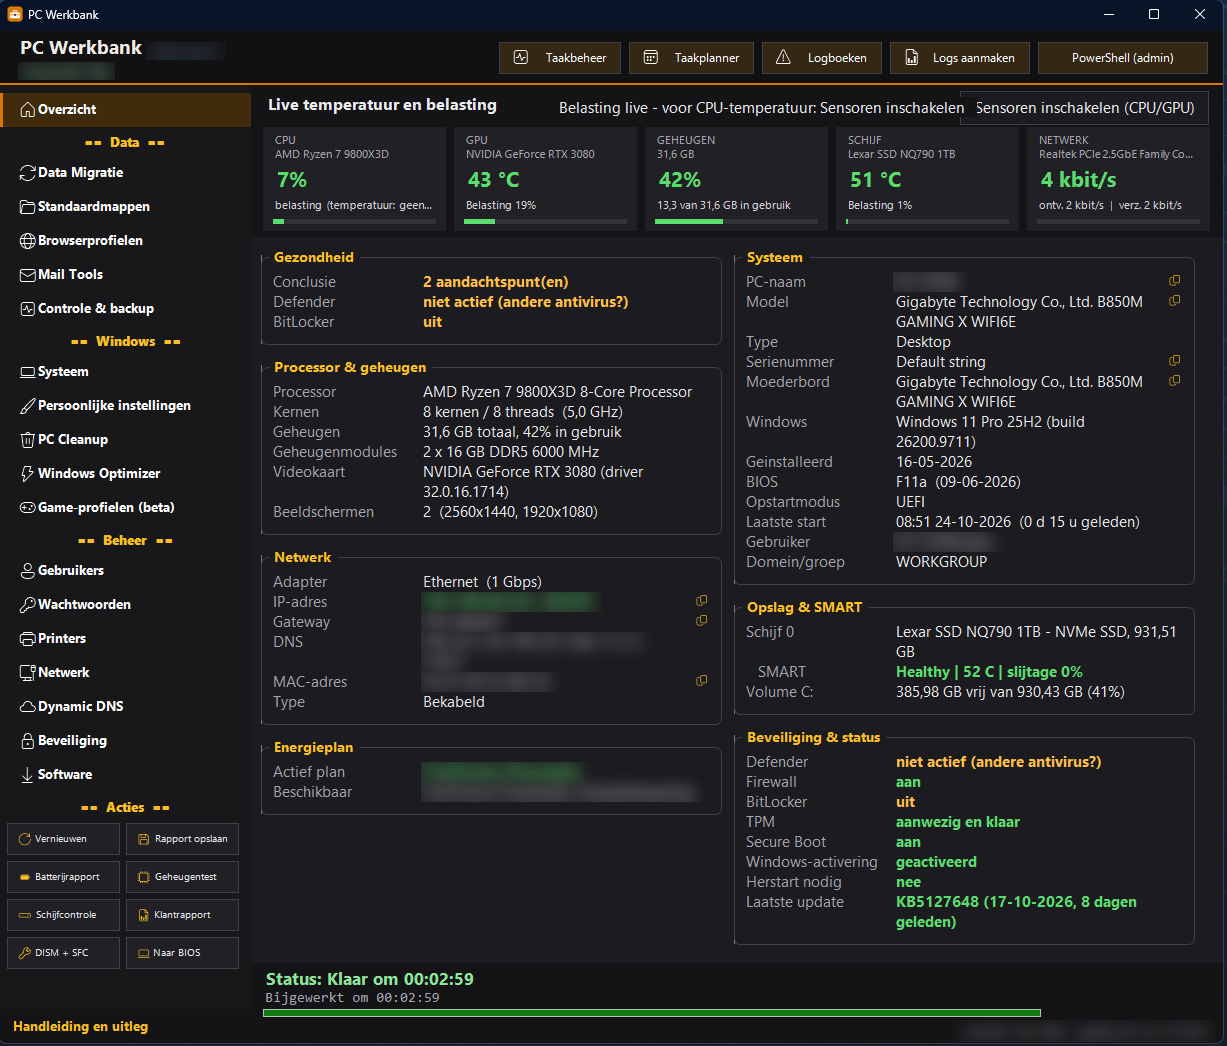Save report with Rapport opslaan

click(182, 839)
